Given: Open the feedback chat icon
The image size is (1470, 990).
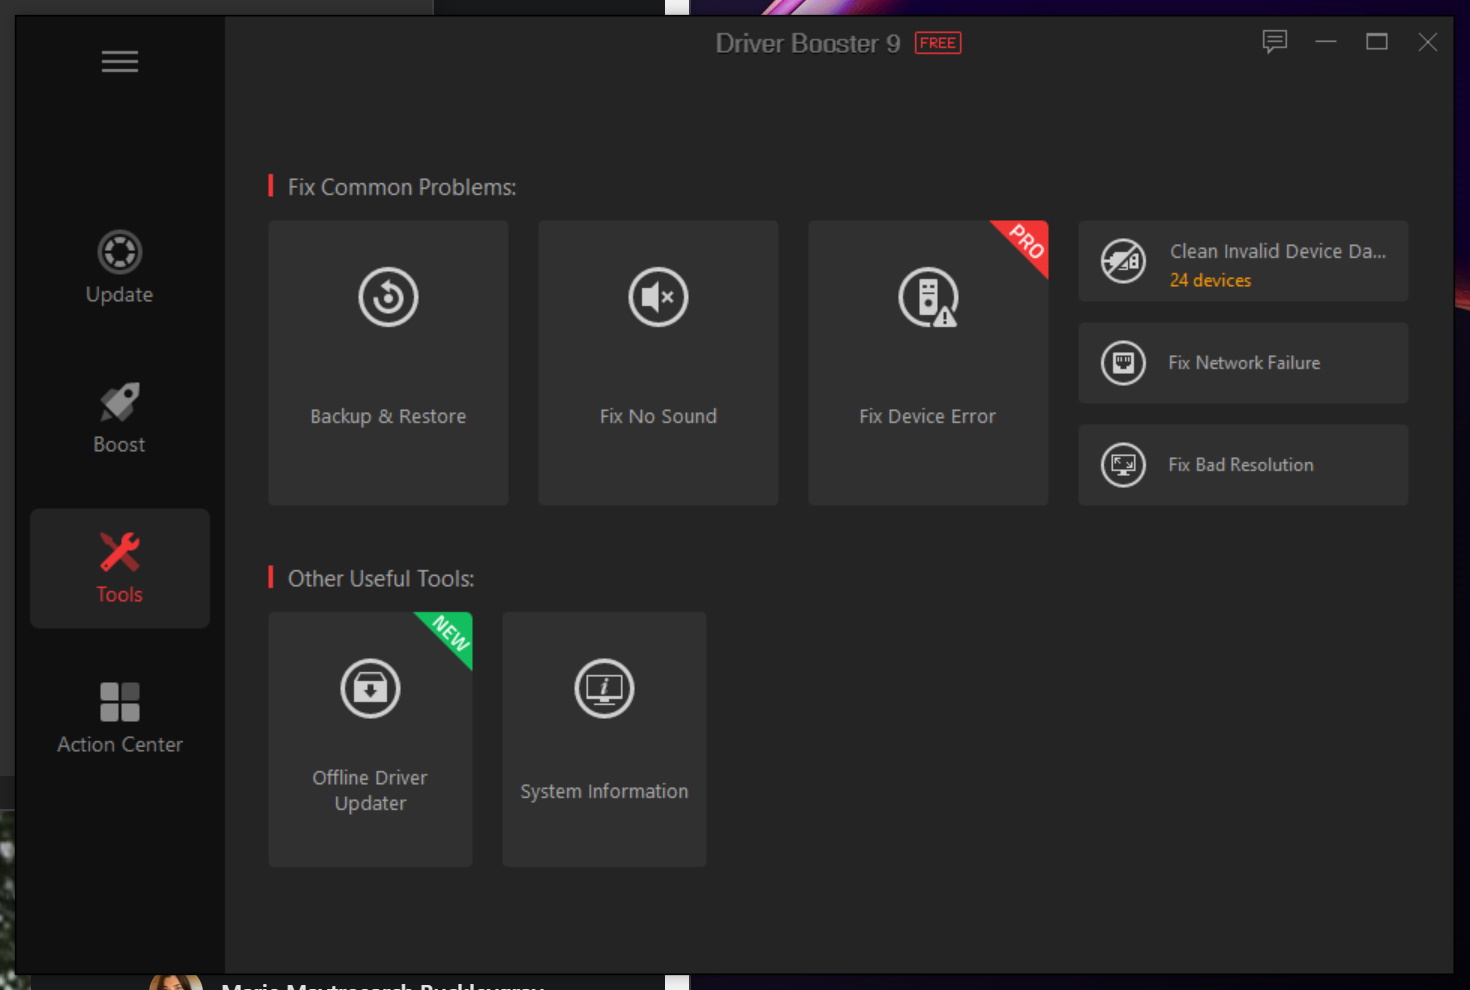Looking at the screenshot, I should pos(1274,42).
